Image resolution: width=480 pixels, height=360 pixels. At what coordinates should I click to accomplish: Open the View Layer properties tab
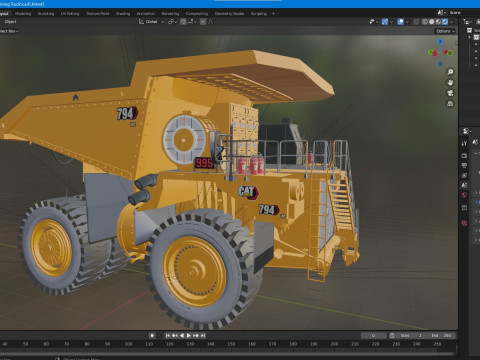coord(464,175)
